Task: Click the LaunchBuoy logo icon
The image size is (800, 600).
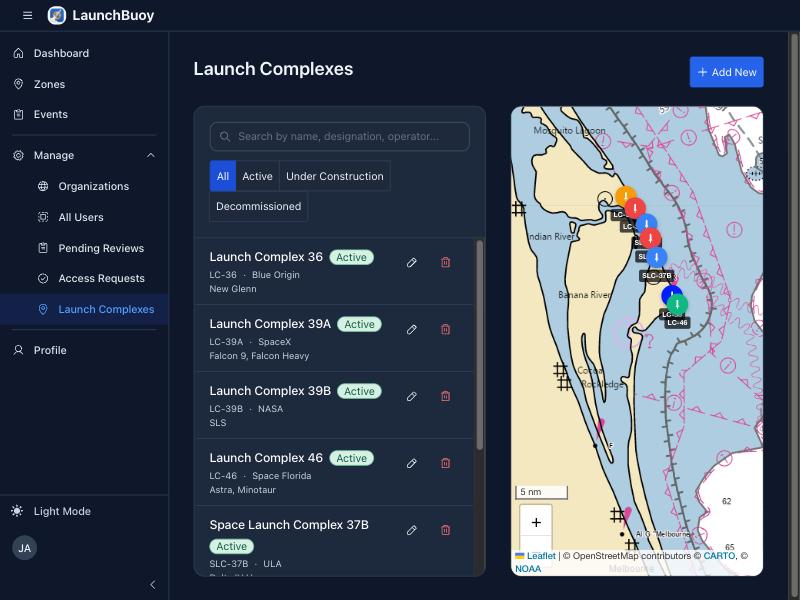Action: (x=57, y=15)
